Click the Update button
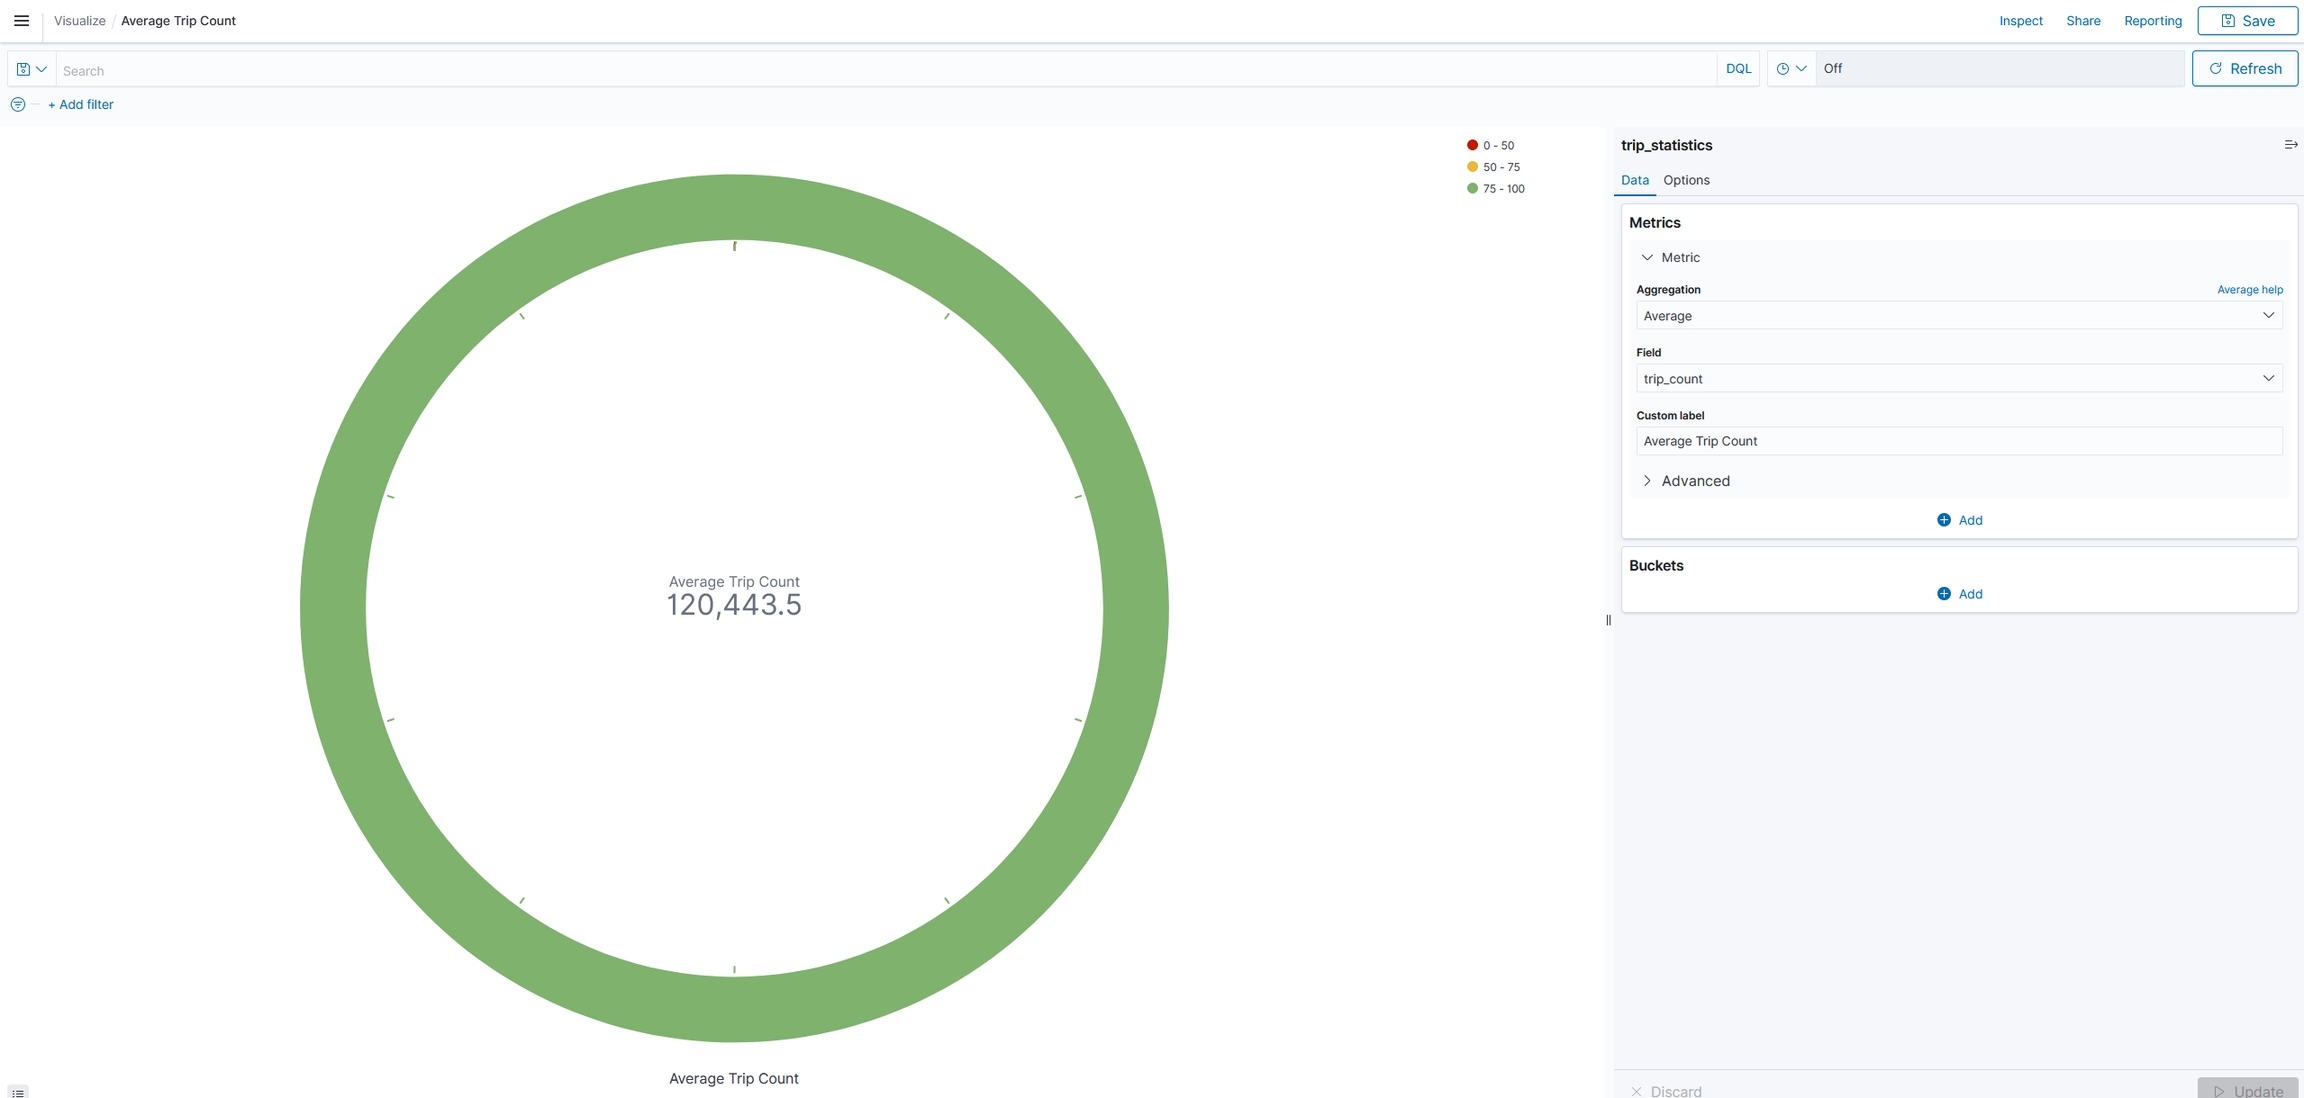This screenshot has width=2304, height=1098. pos(2247,1090)
